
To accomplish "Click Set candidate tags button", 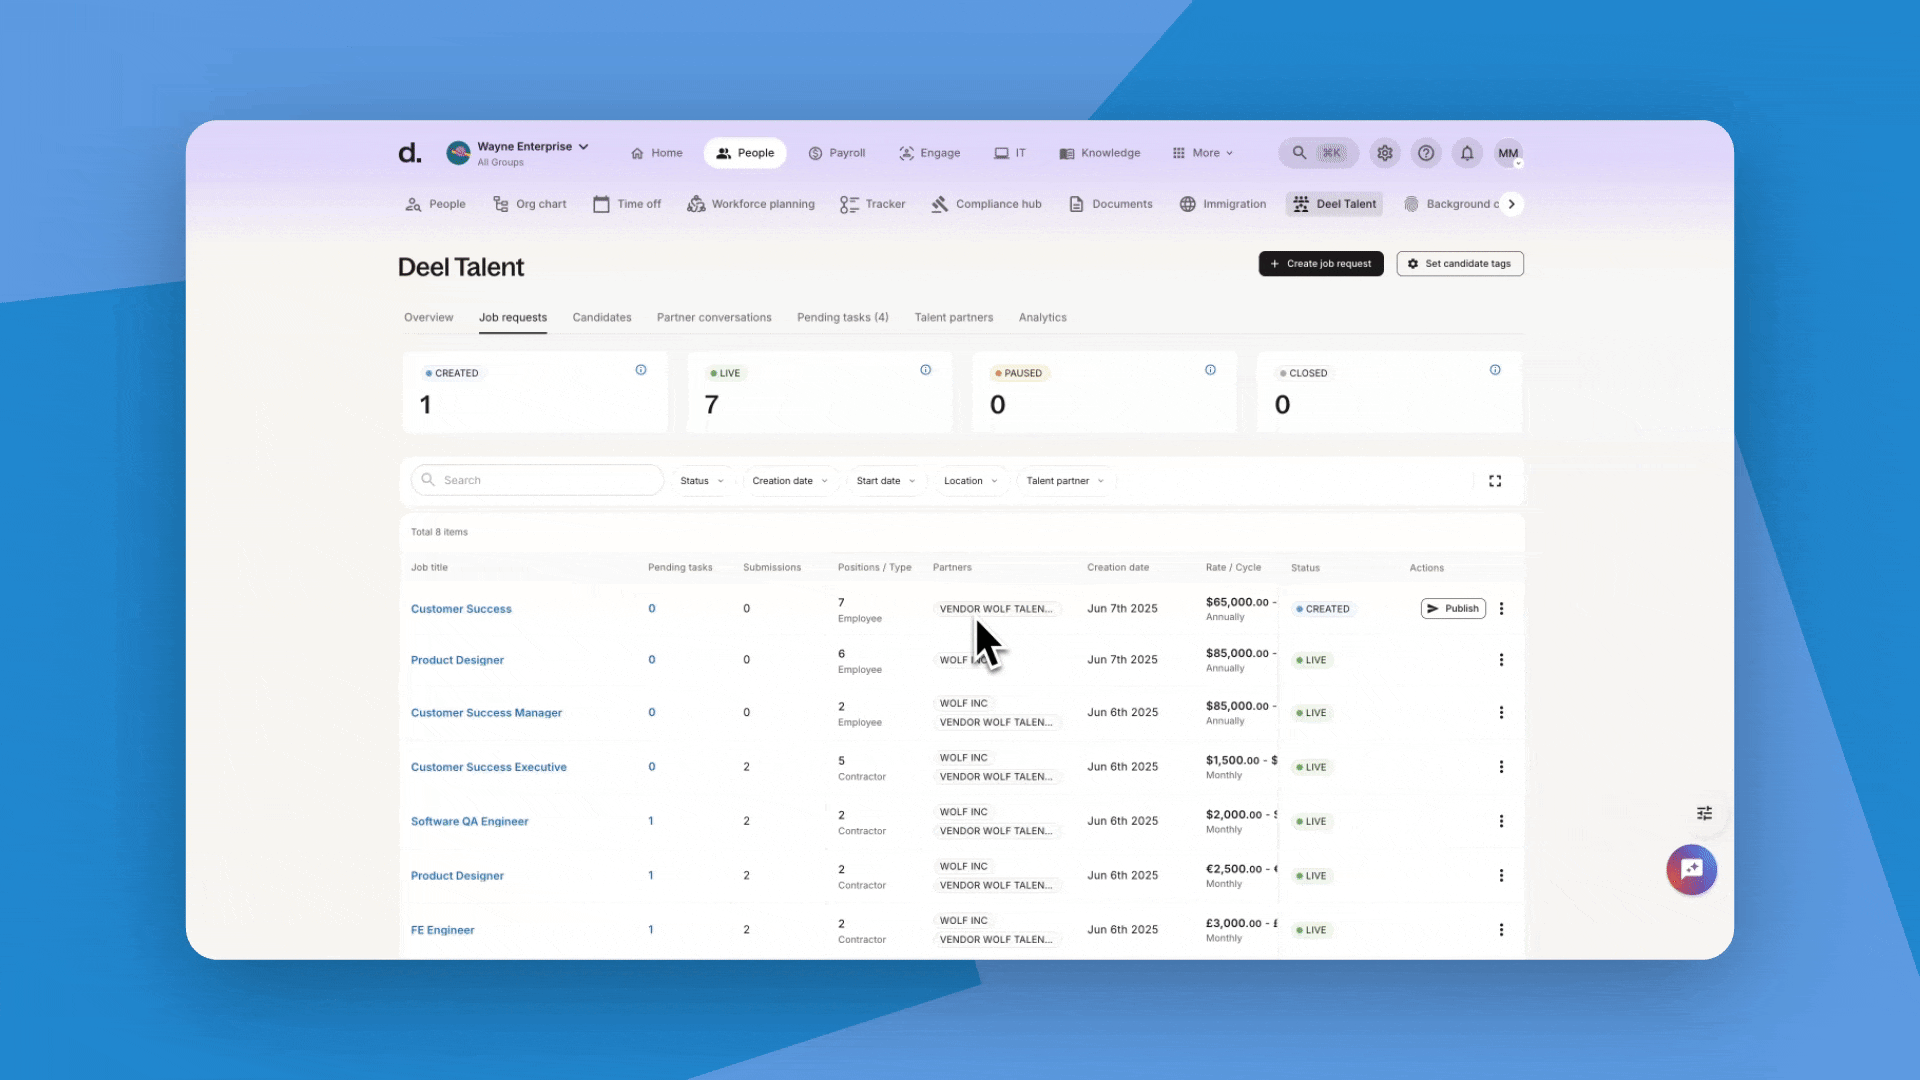I will pos(1460,264).
